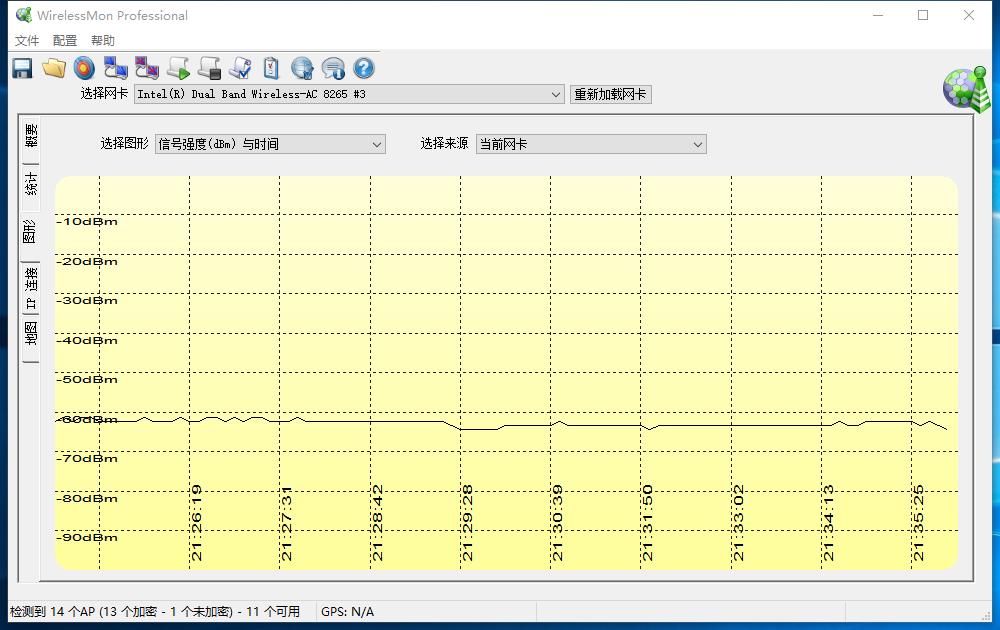Screen dimensions: 1000x630
Task: Click the network icon with red cross
Action: tap(146, 68)
